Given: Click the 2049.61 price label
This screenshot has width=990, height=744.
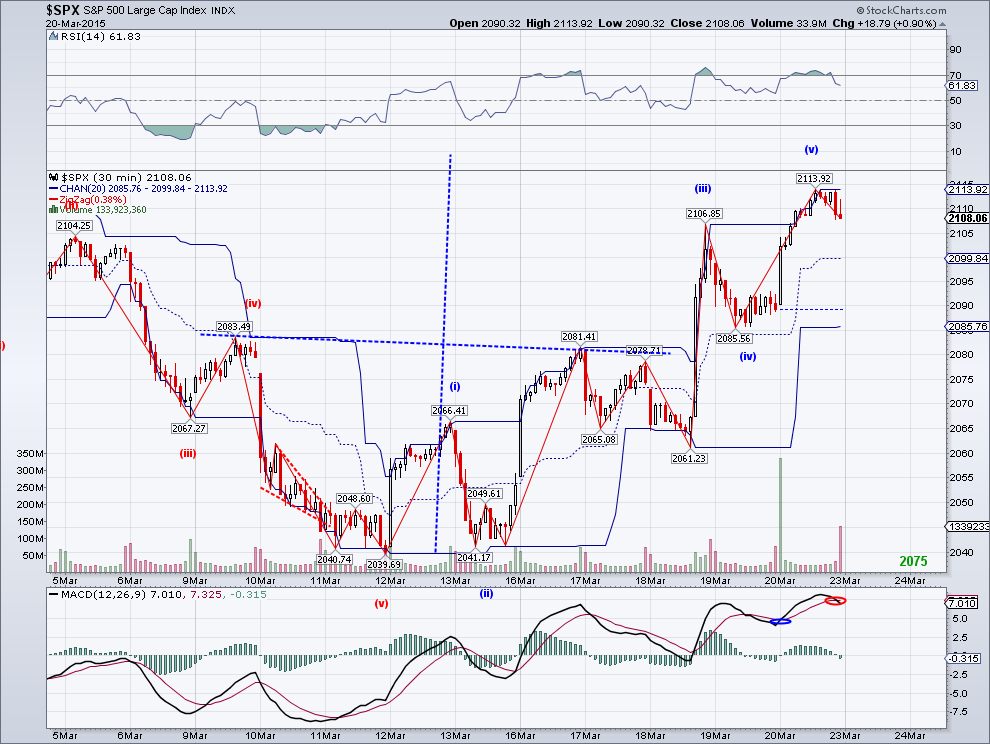Looking at the screenshot, I should (484, 493).
